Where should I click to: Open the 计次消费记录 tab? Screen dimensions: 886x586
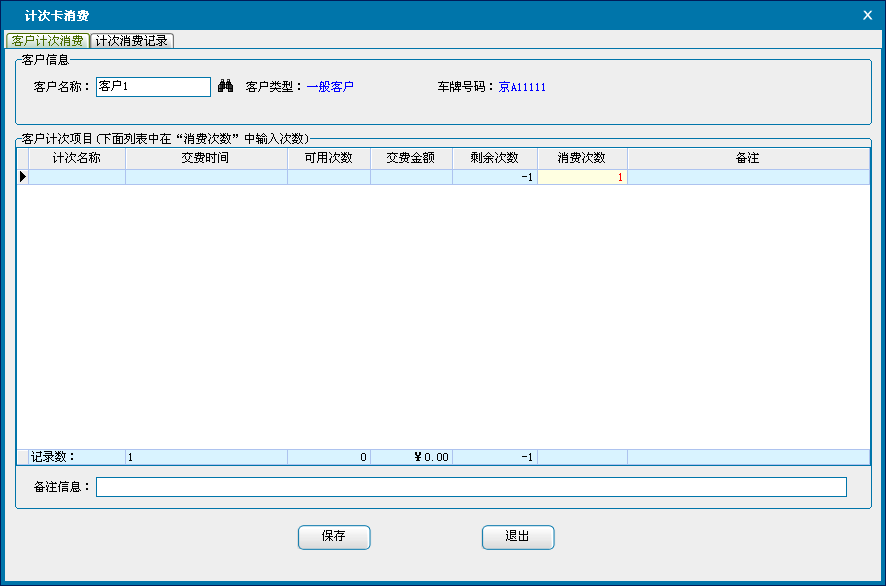pos(132,41)
